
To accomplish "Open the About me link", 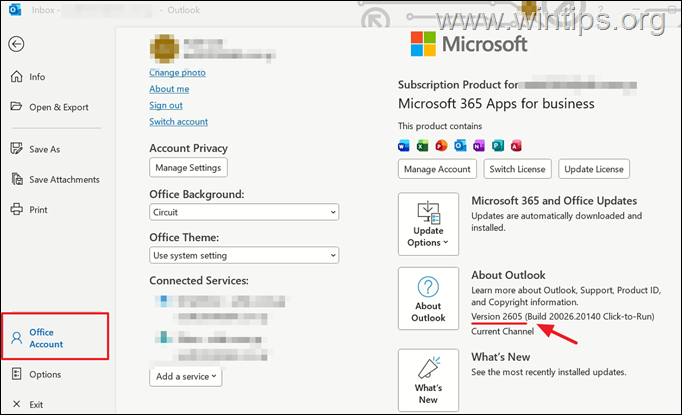I will coord(169,89).
